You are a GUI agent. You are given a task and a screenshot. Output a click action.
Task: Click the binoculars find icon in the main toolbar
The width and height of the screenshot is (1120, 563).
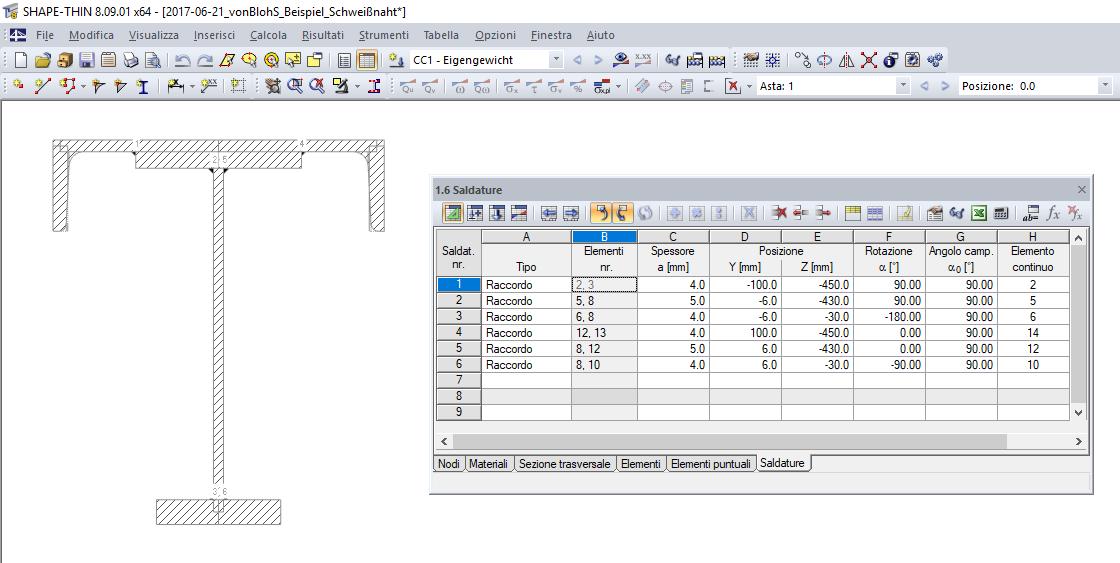[x=672, y=60]
